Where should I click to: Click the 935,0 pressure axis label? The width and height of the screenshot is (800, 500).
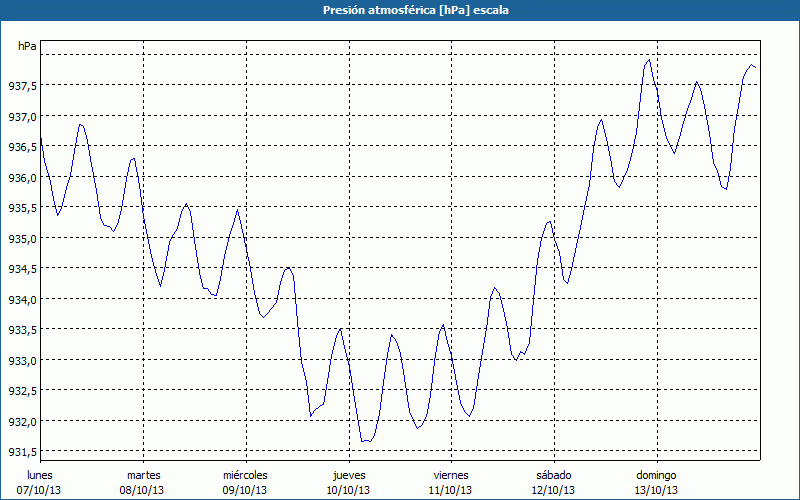click(23, 238)
